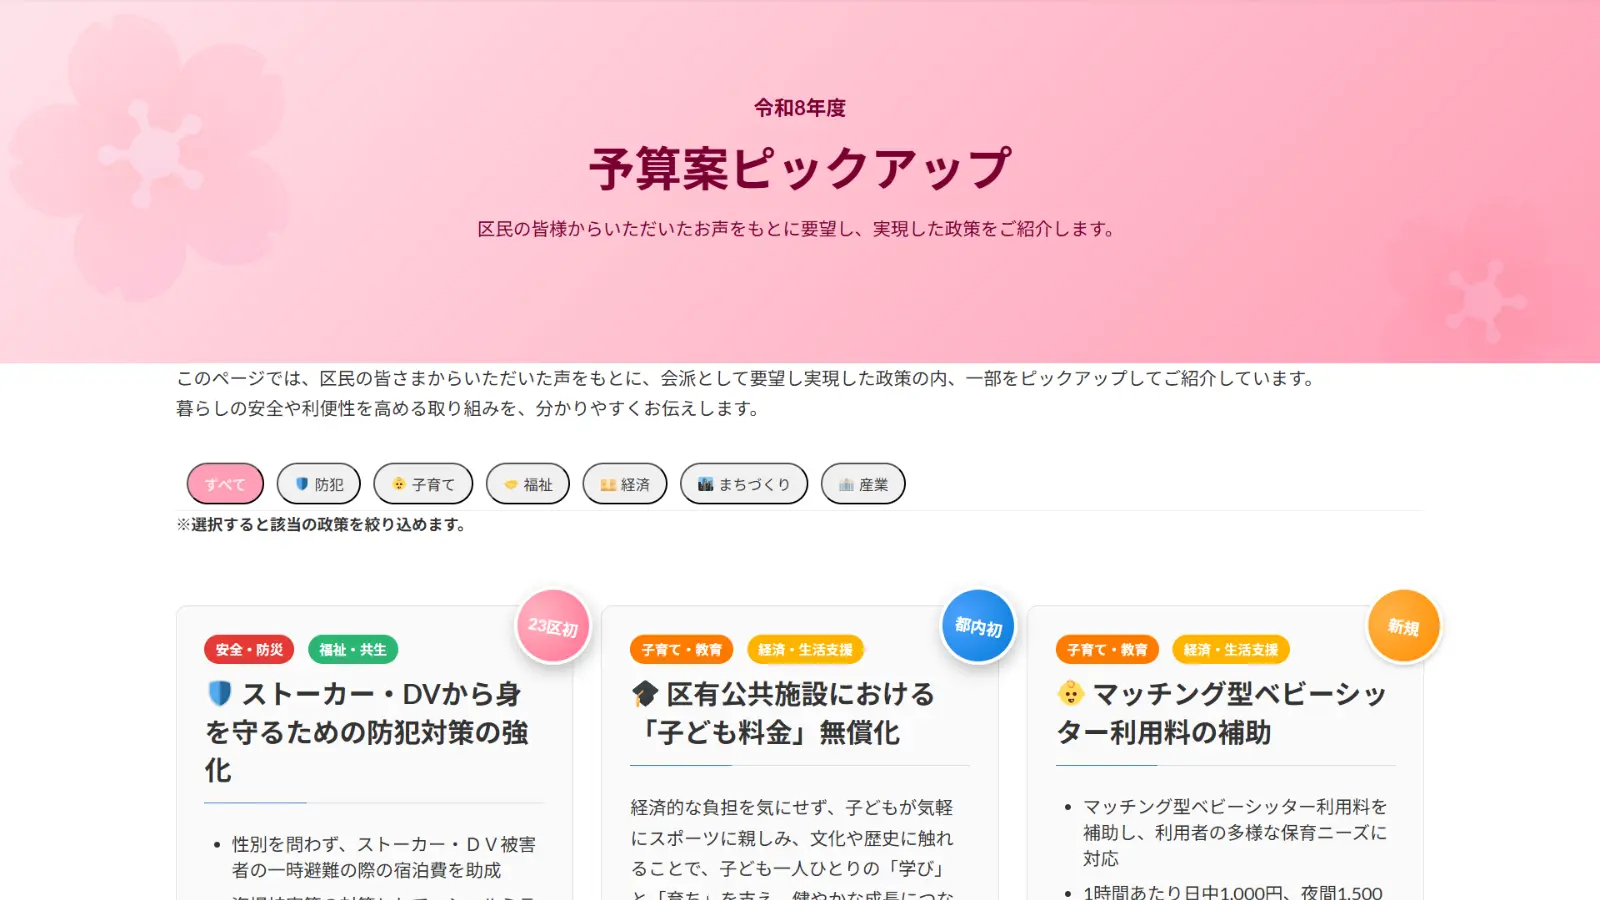Click the 都内初 blue badge
The image size is (1600, 900).
(979, 626)
